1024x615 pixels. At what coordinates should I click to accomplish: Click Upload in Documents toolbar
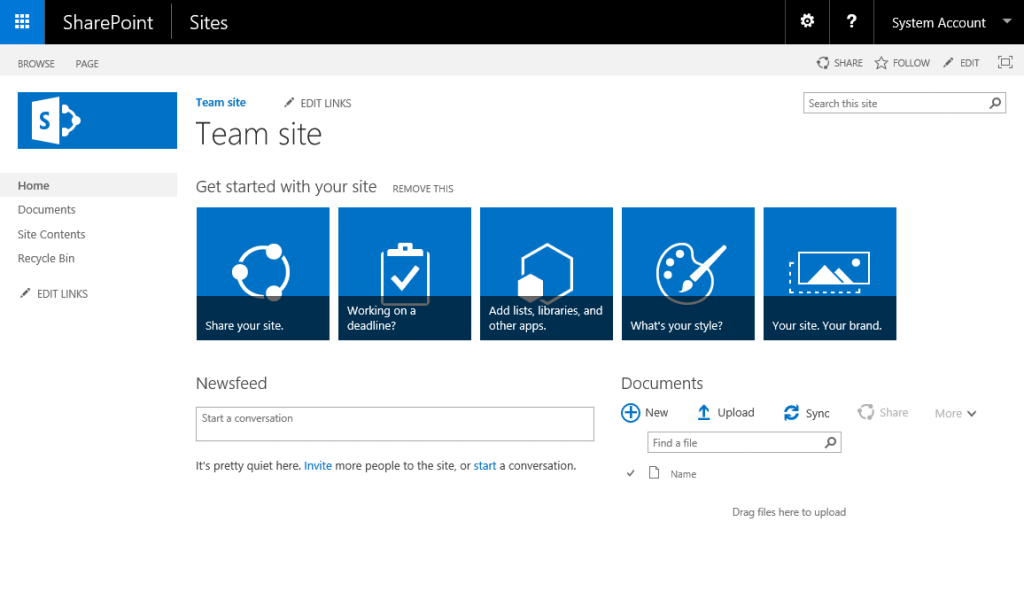(726, 413)
